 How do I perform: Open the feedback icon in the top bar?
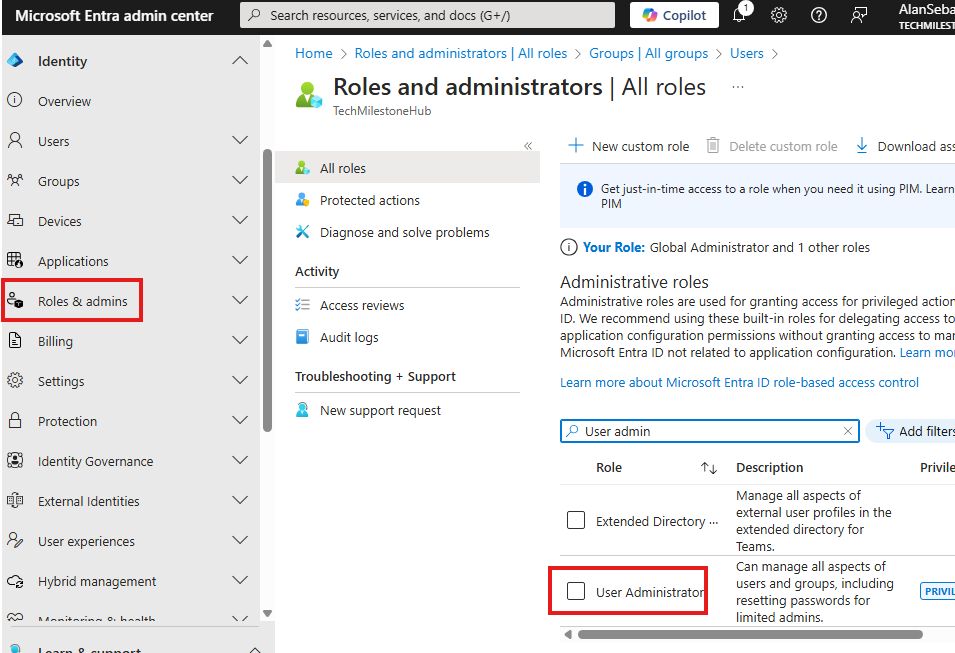859,15
